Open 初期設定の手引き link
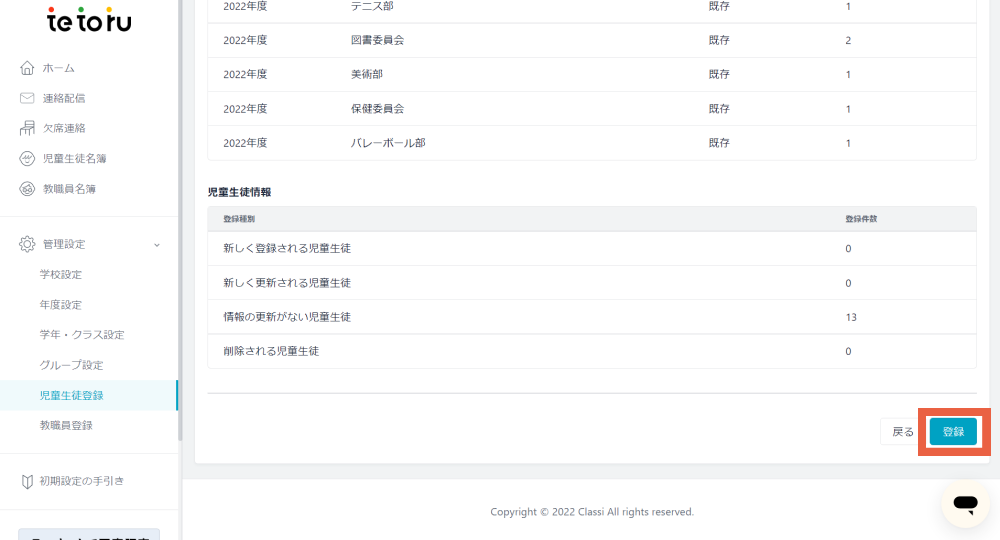This screenshot has width=1000, height=540. pos(82,481)
